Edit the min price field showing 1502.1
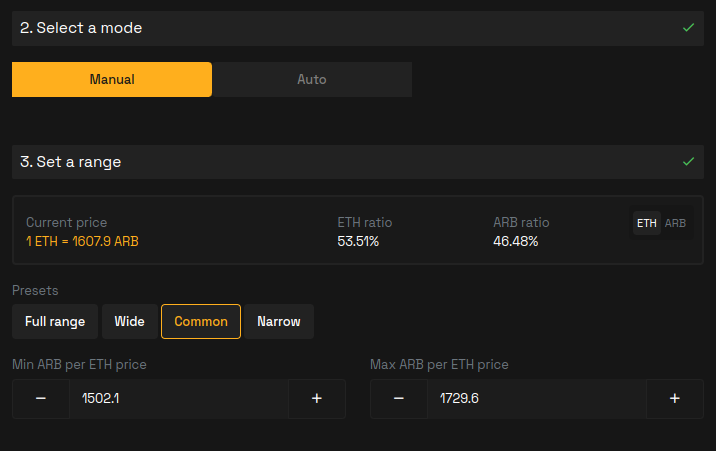 click(179, 399)
